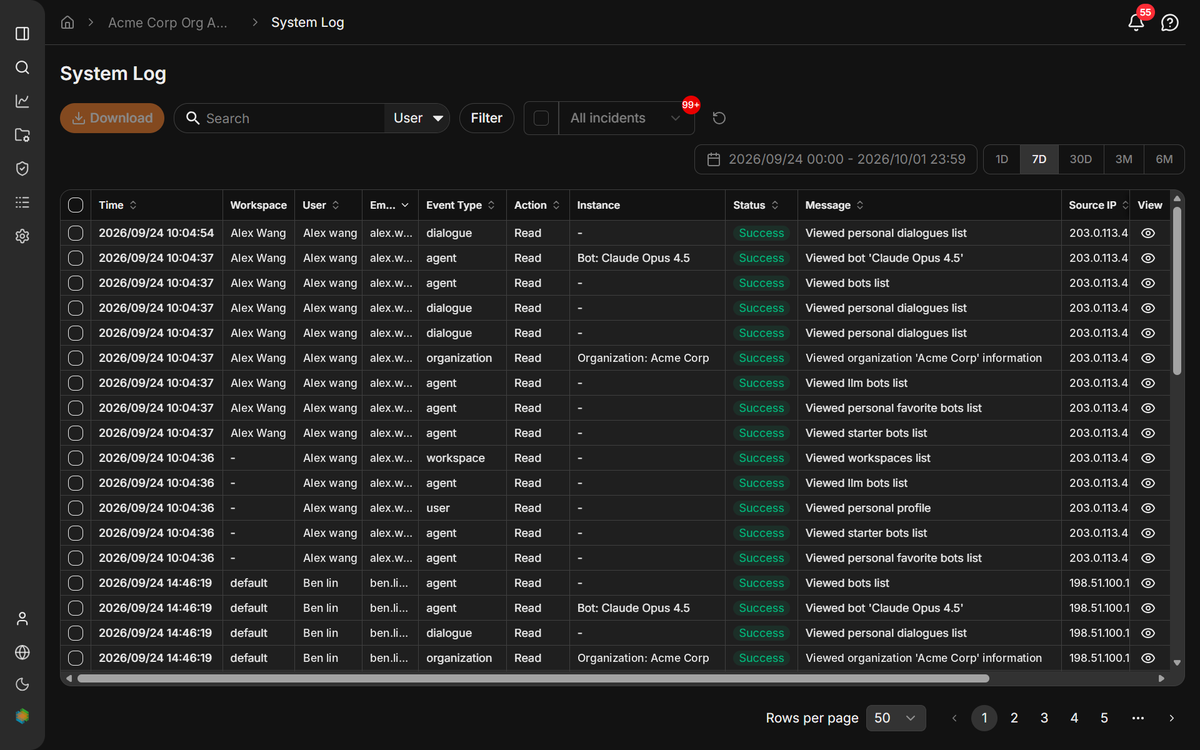1200x750 pixels.
Task: Go to next page arrow
Action: [1171, 718]
